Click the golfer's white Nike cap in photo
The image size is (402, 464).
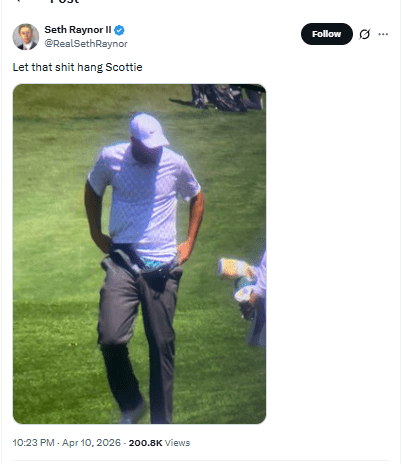point(149,130)
